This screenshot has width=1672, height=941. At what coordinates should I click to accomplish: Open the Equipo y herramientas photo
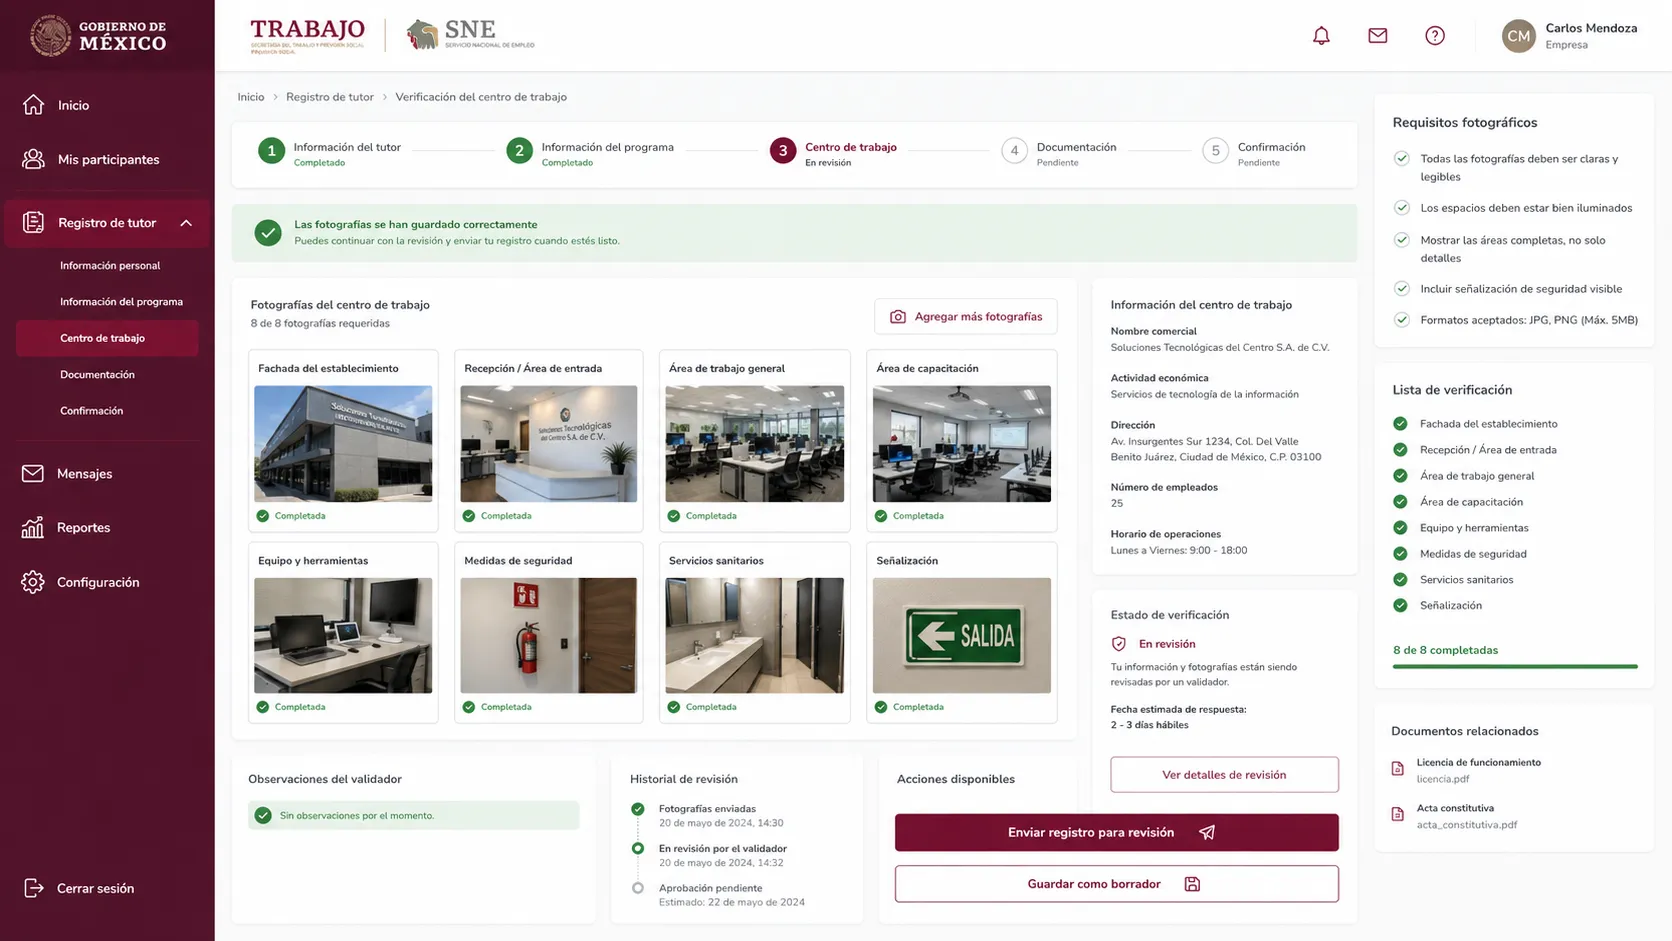pyautogui.click(x=343, y=636)
